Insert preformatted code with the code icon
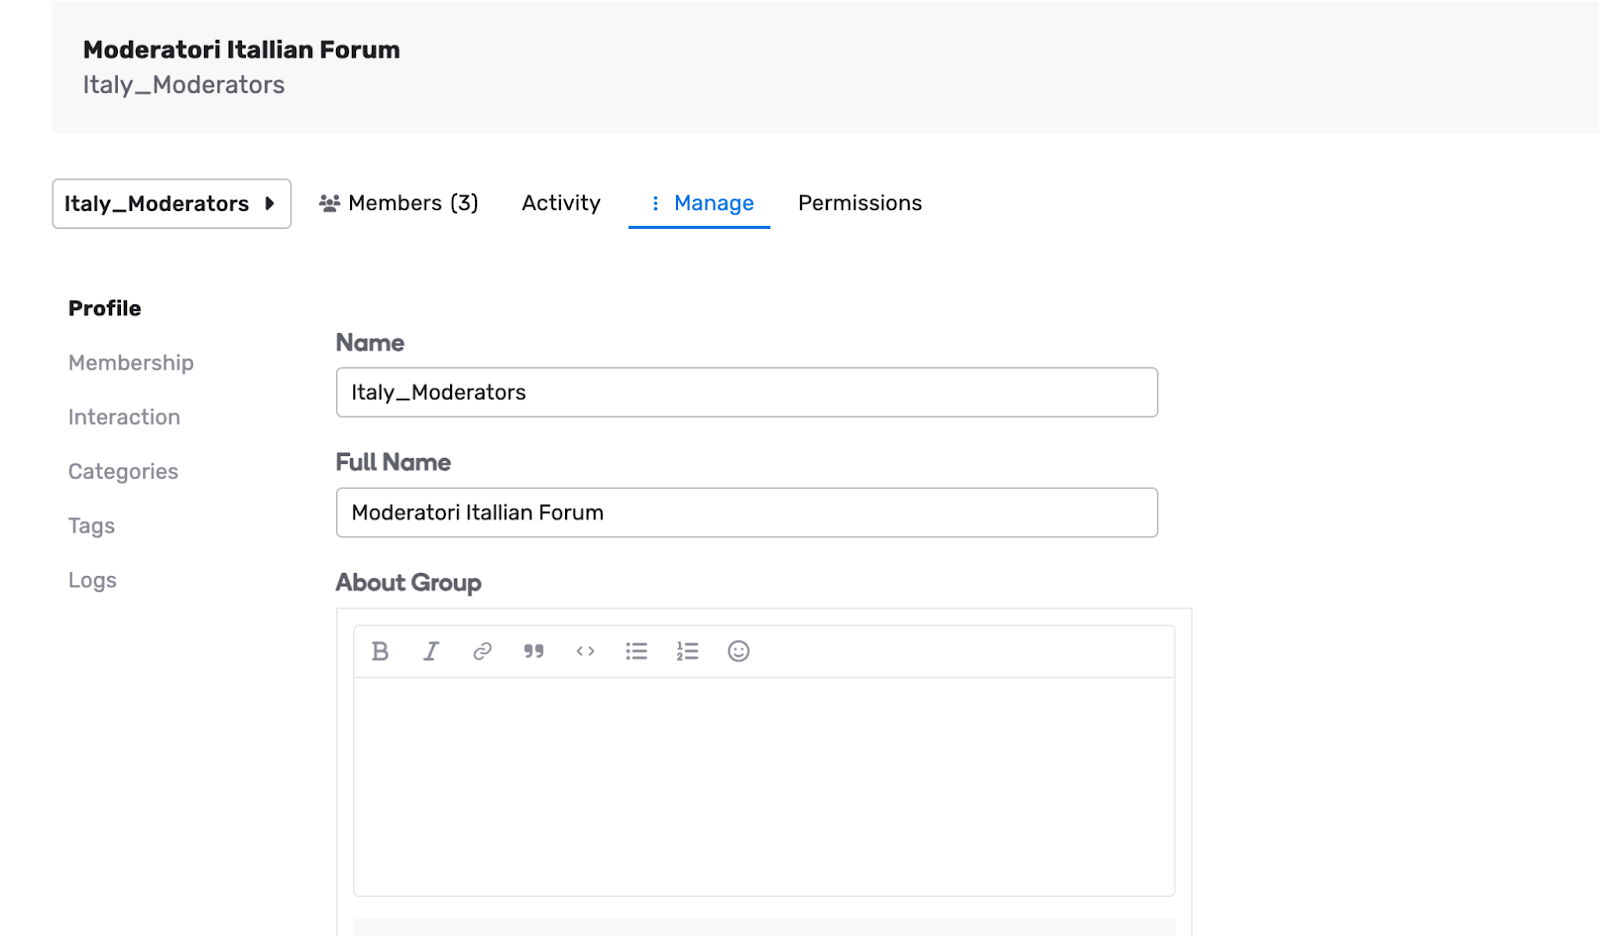 pyautogui.click(x=585, y=652)
